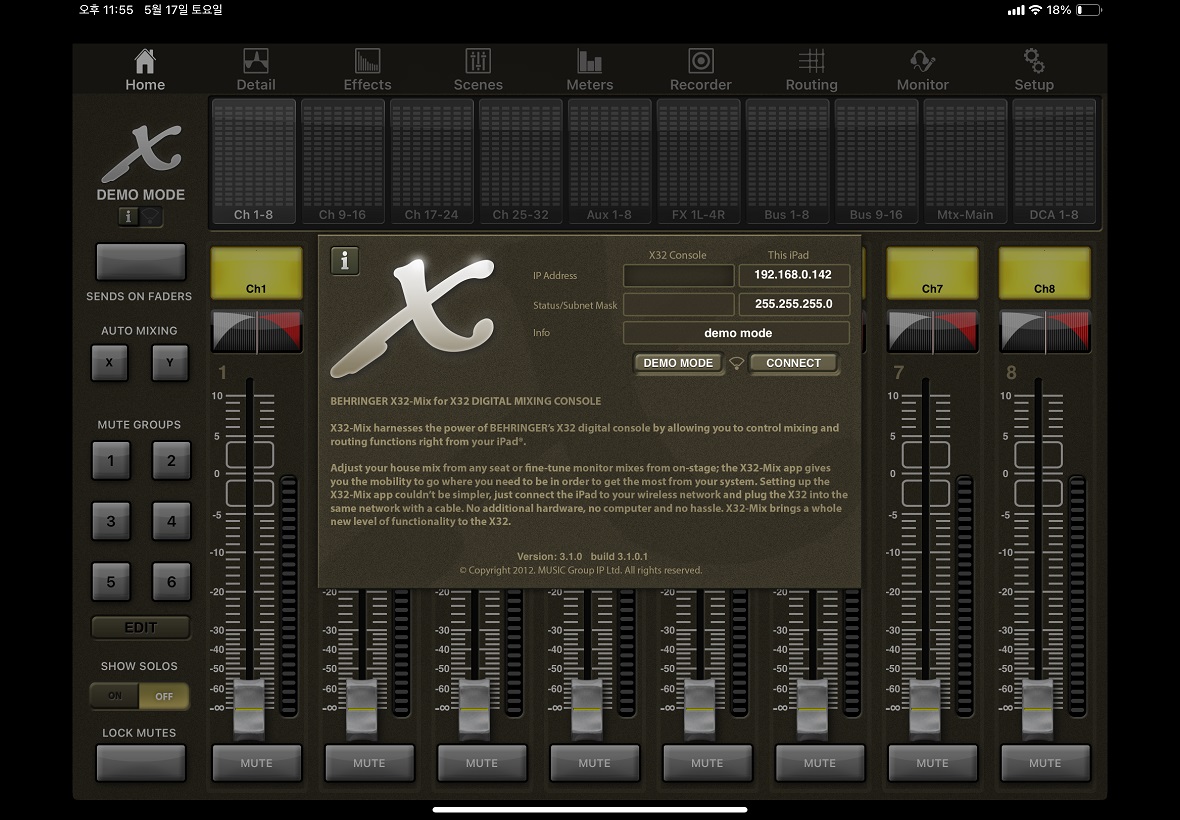Mute channel 5
1180x820 pixels.
[x=707, y=763]
